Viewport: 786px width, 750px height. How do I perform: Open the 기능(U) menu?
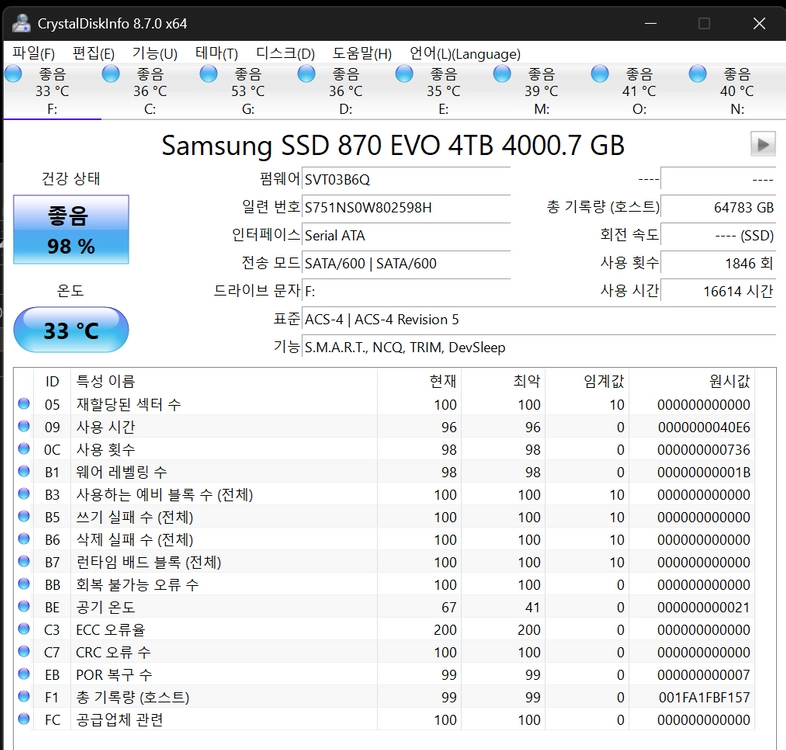(x=154, y=53)
